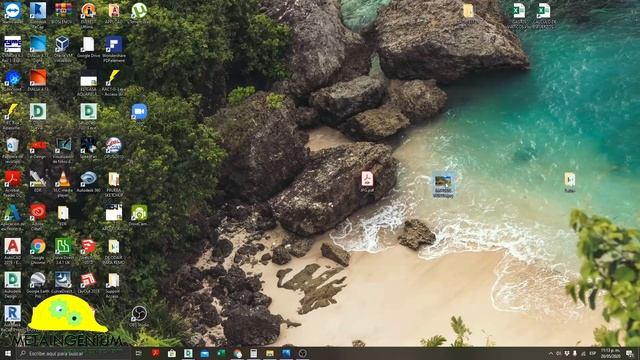
Task: Open the OBS Studio desktop shortcut
Action: coord(139,313)
